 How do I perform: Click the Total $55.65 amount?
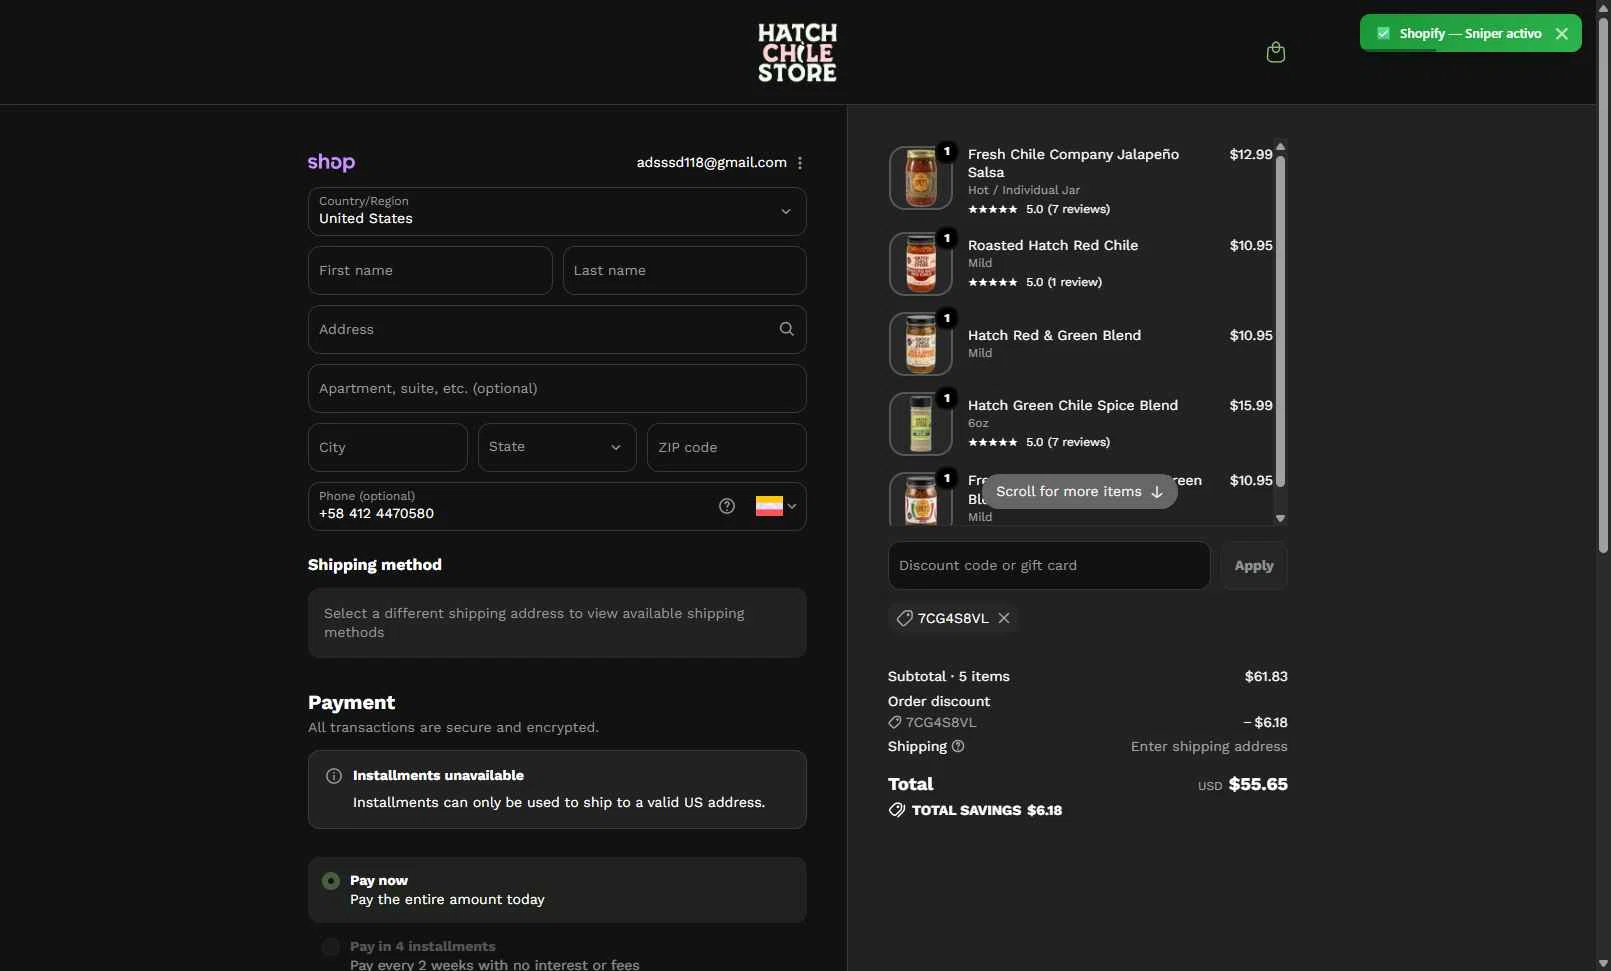[x=1258, y=784]
